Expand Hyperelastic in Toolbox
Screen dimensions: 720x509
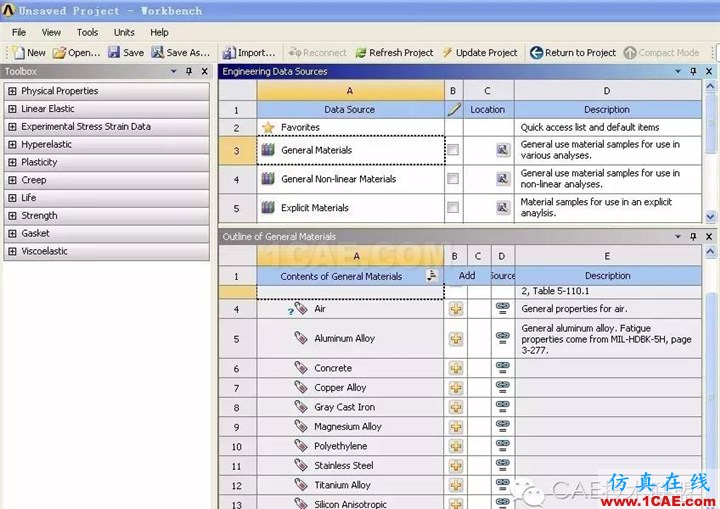tap(12, 144)
